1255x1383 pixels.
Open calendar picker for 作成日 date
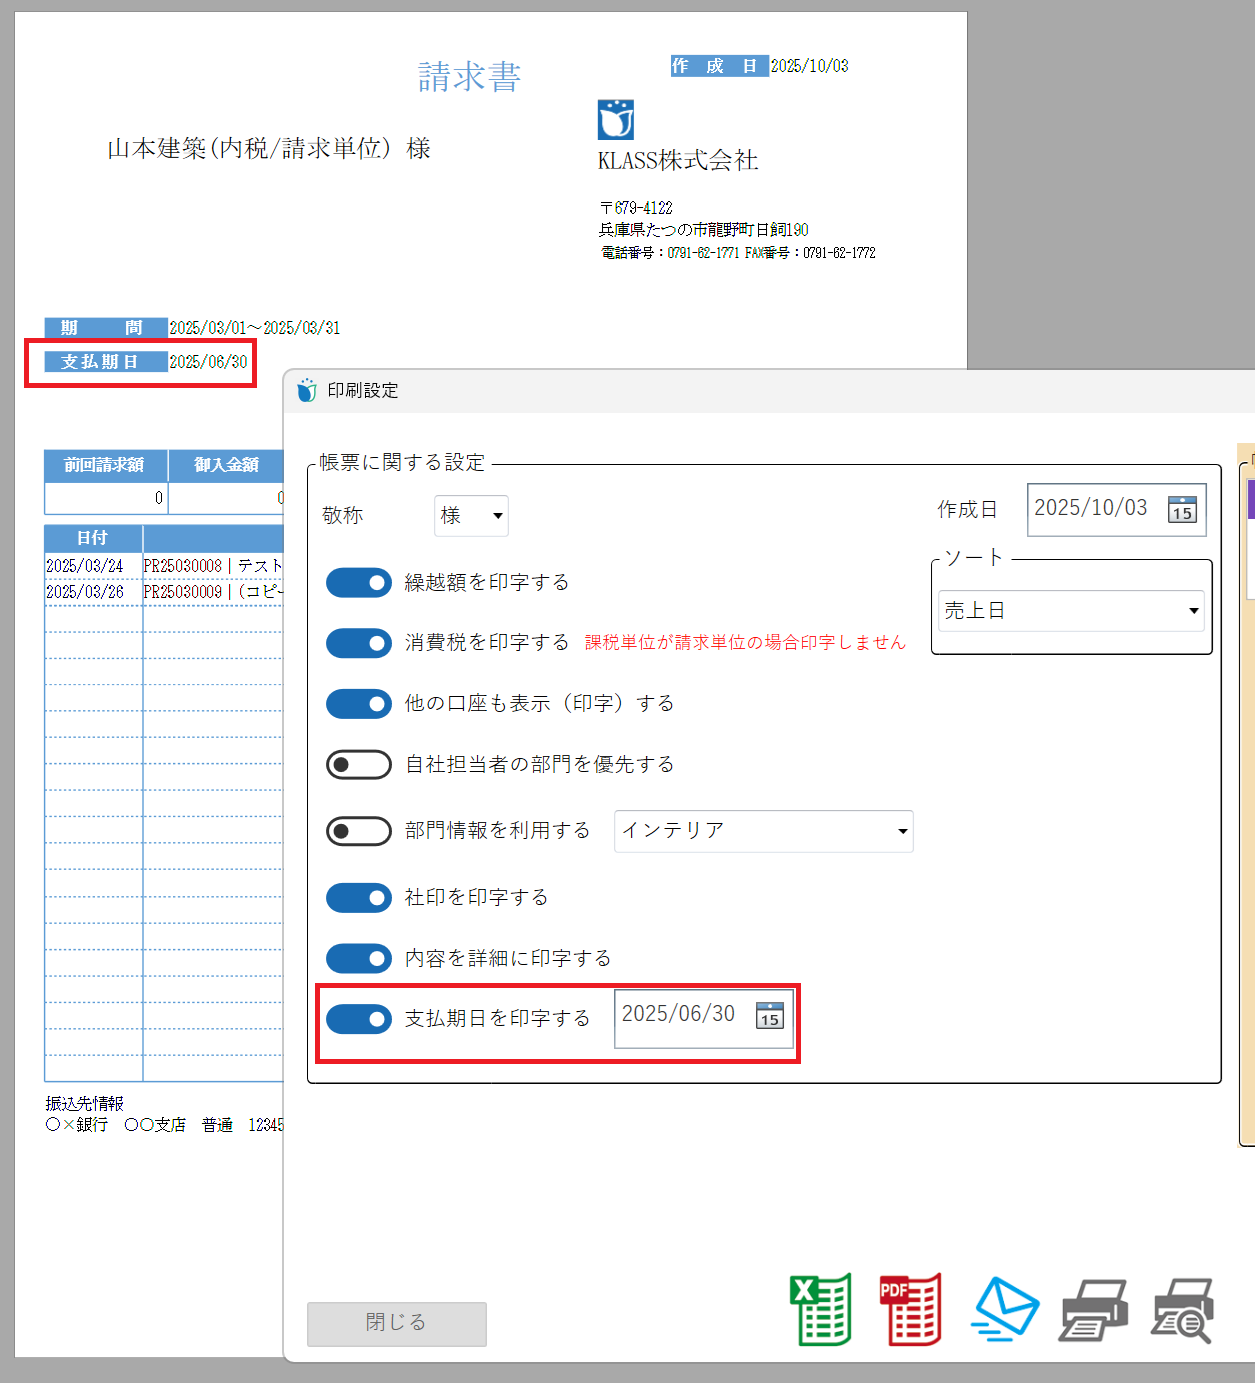(1182, 510)
